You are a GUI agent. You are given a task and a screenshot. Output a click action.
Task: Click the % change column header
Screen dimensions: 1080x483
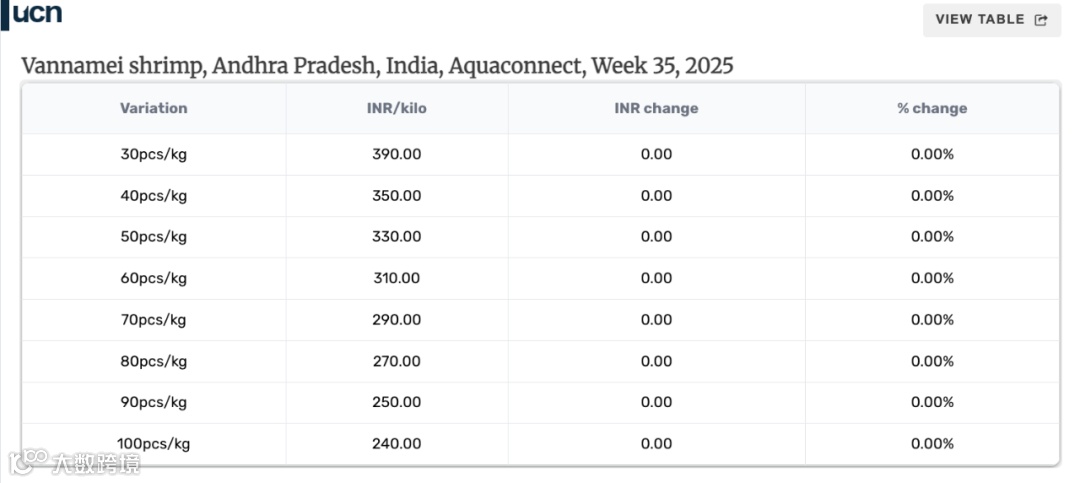932,108
